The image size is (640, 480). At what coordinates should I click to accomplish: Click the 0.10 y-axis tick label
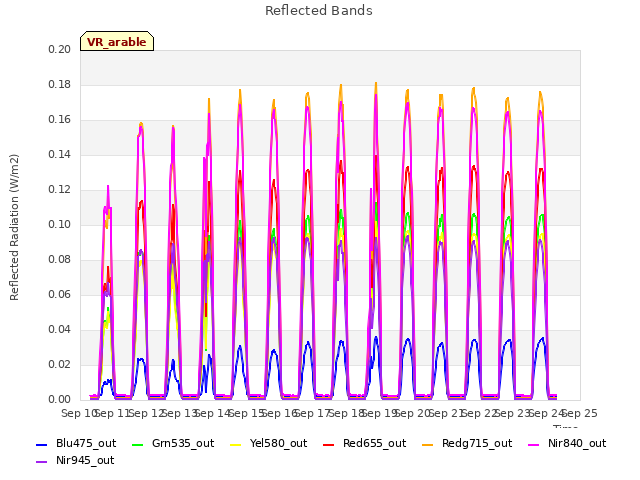[60, 225]
